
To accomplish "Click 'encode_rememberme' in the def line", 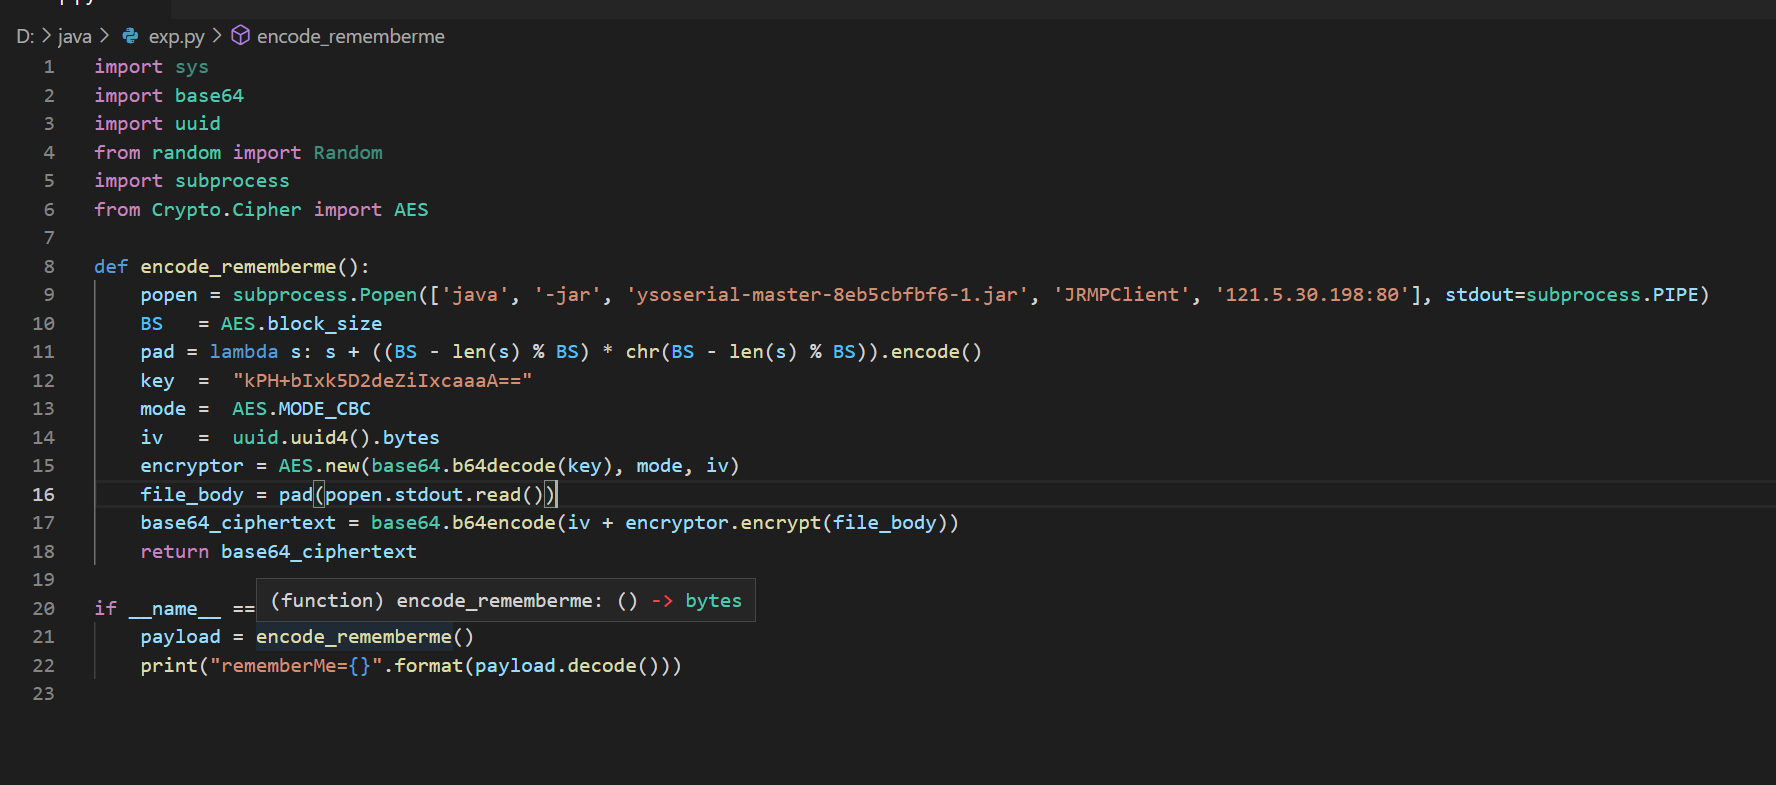I will (x=238, y=267).
